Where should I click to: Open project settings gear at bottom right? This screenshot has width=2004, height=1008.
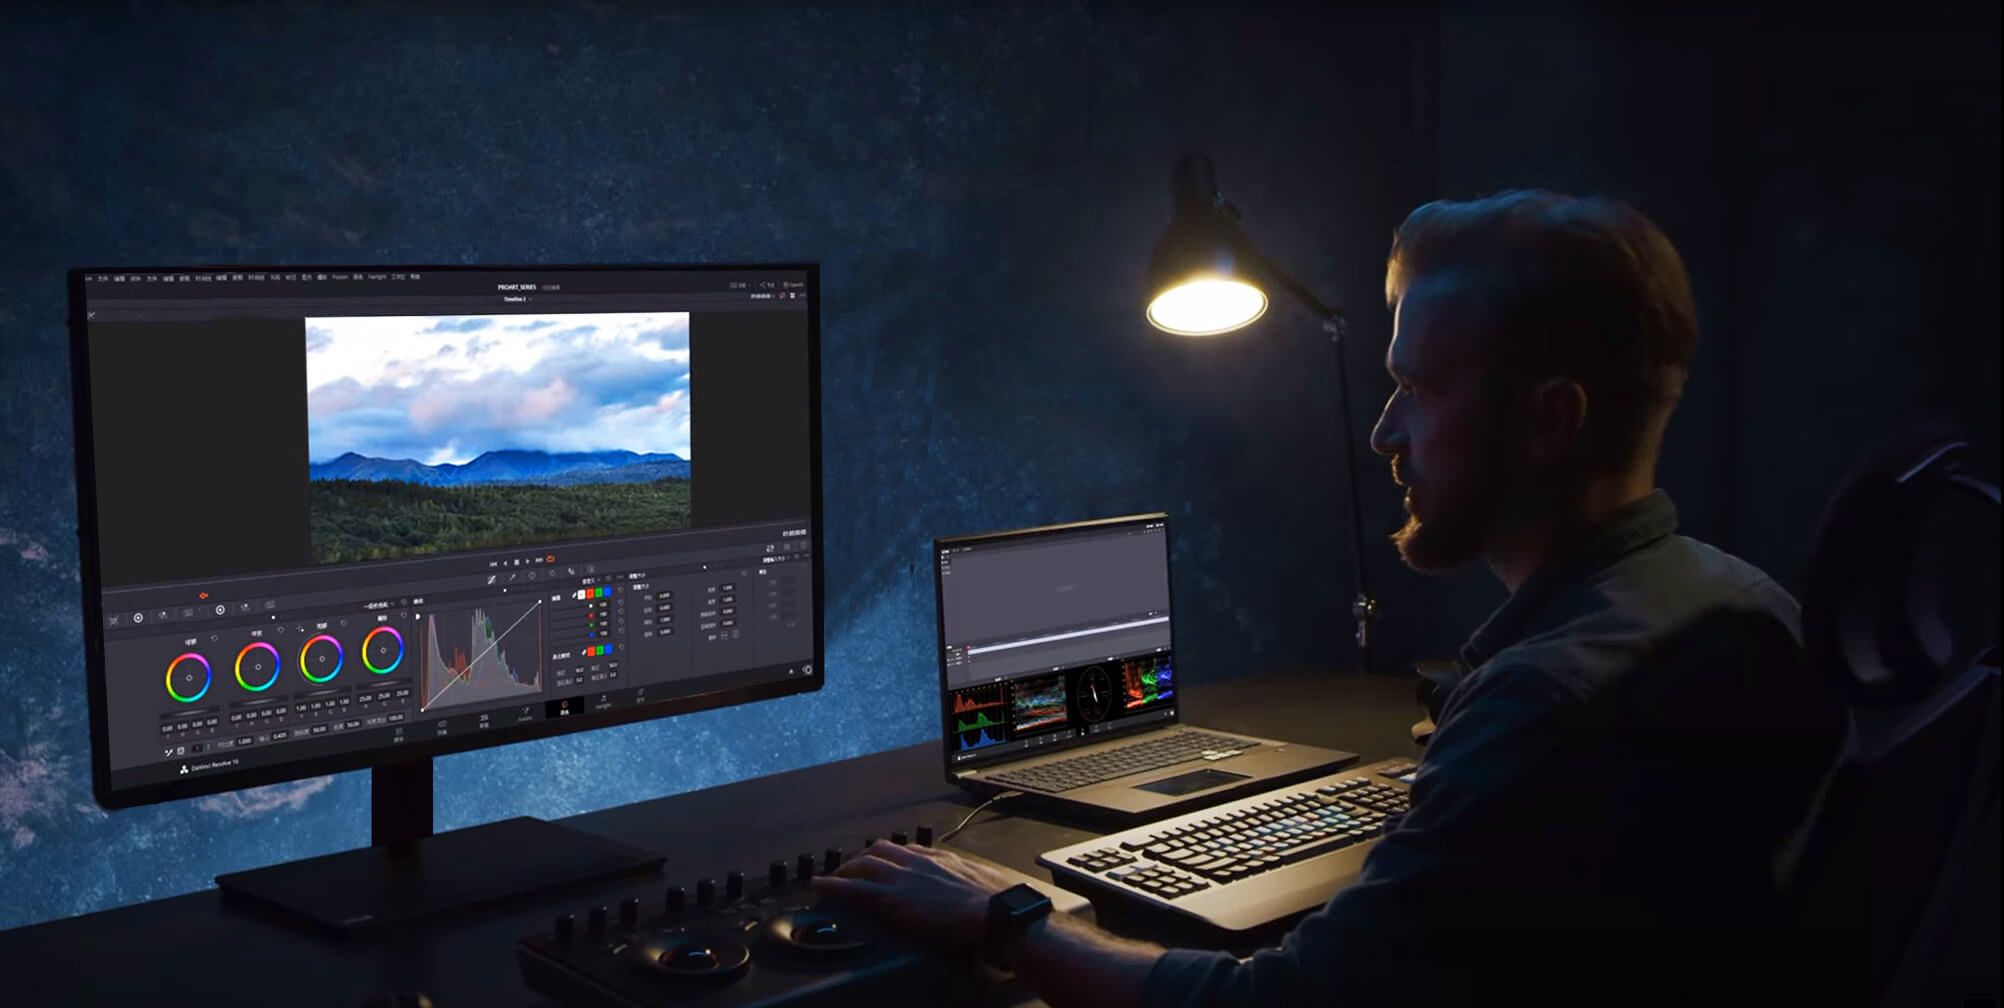tap(807, 670)
